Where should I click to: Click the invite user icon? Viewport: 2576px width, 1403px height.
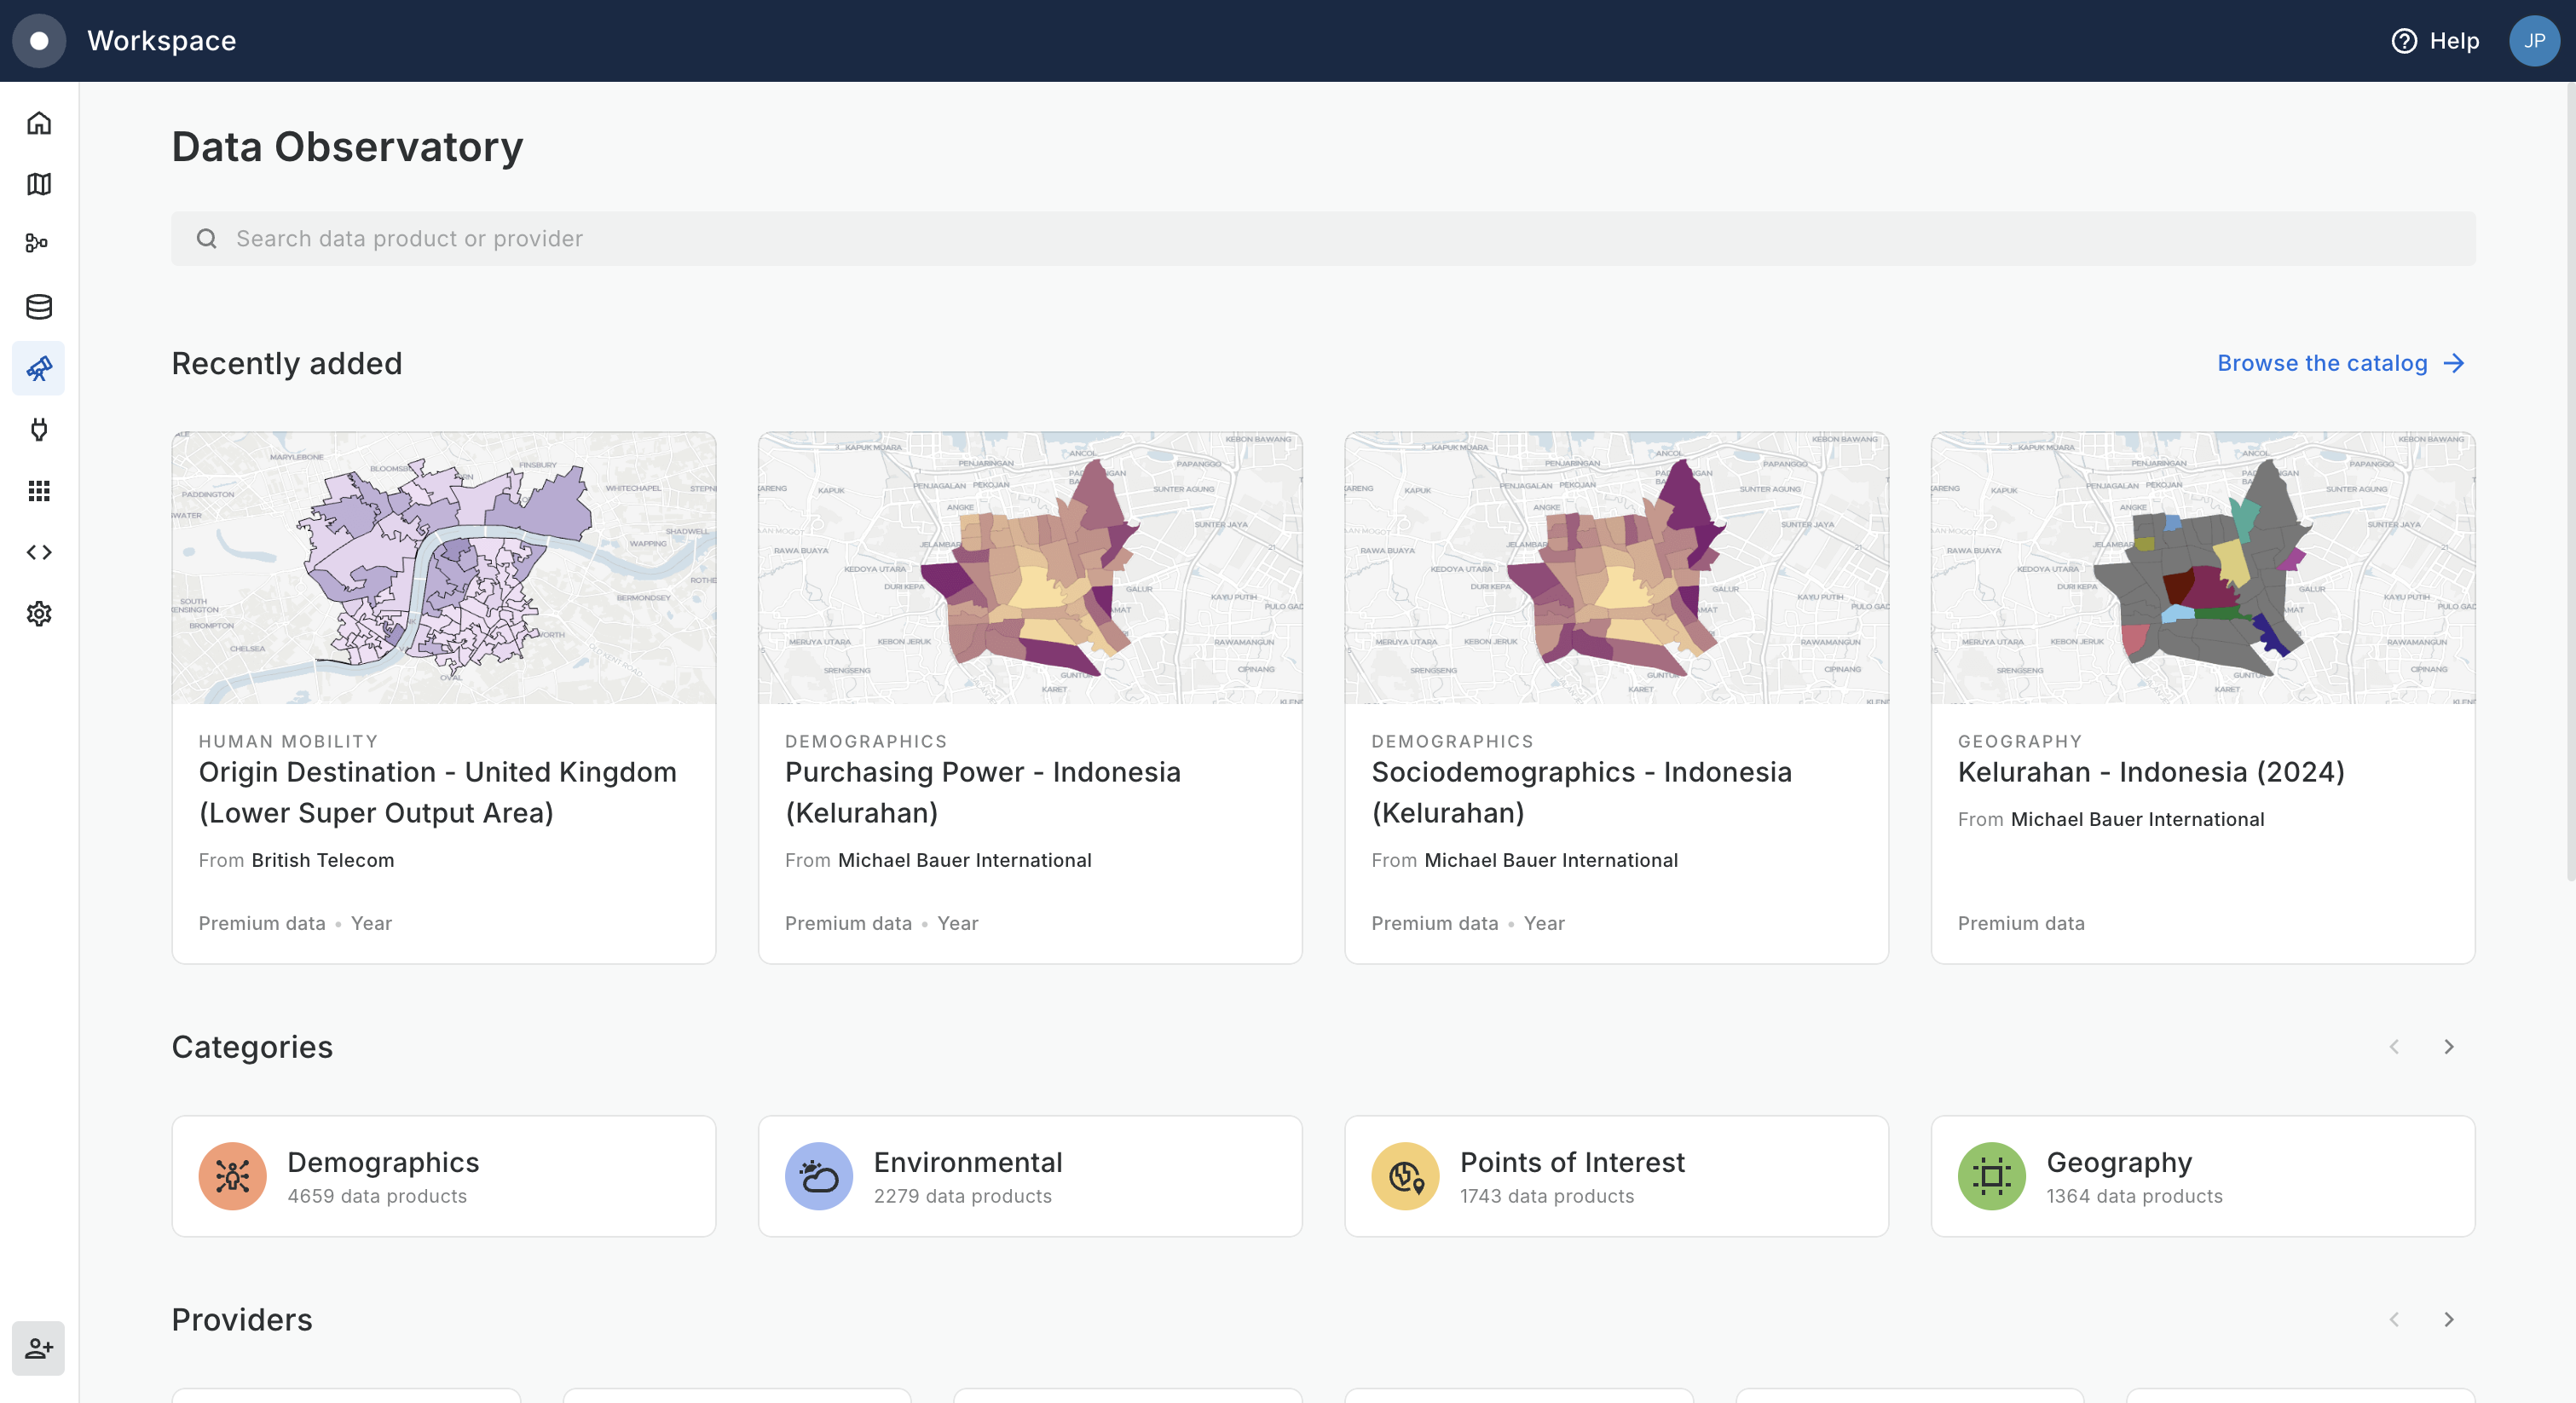39,1348
